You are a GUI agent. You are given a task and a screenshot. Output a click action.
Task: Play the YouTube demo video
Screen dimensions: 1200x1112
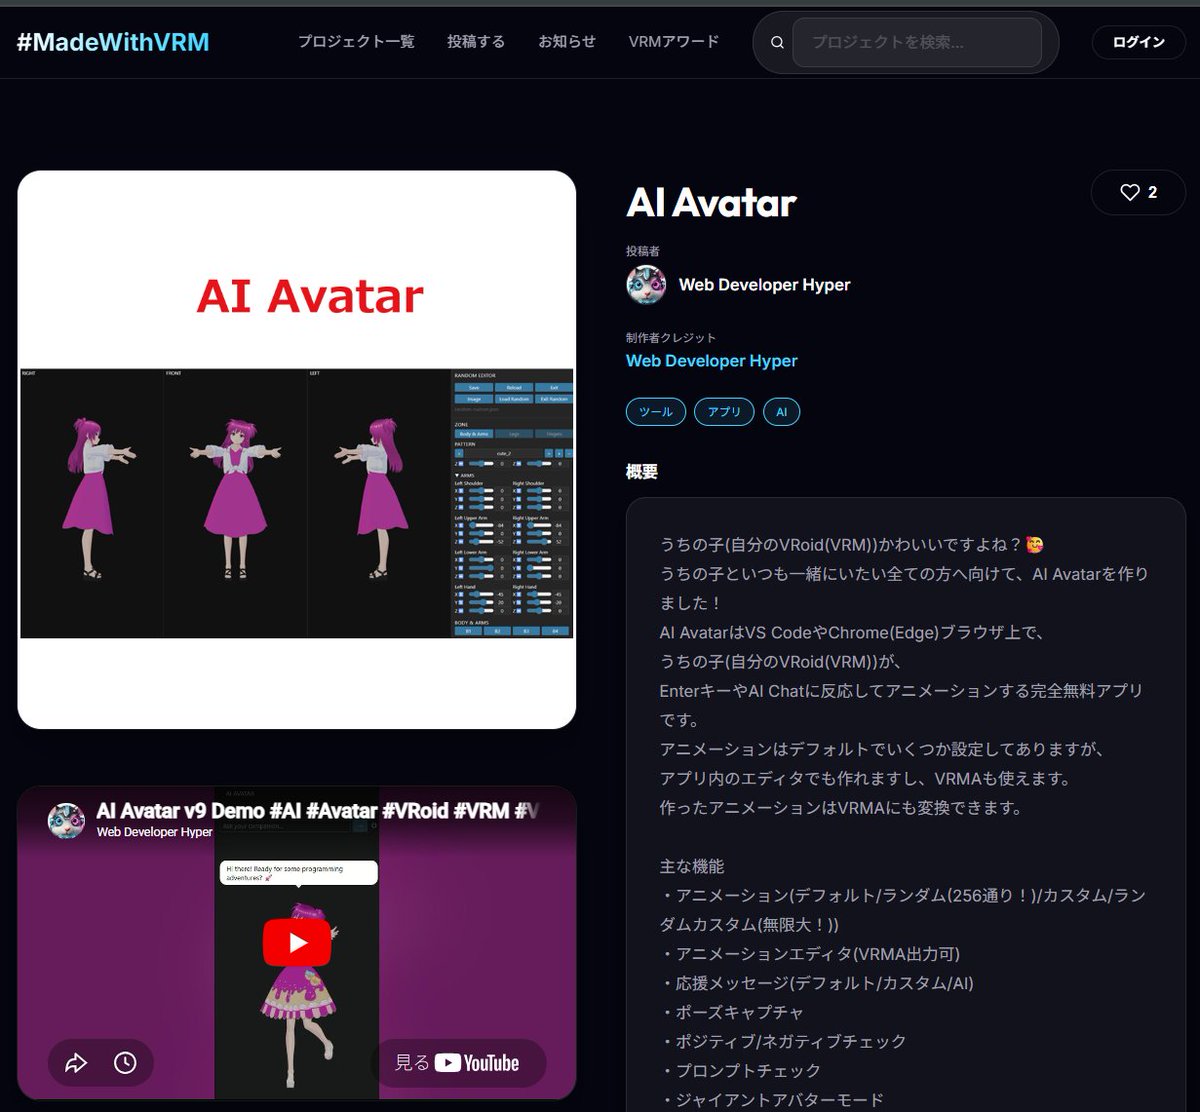point(297,943)
